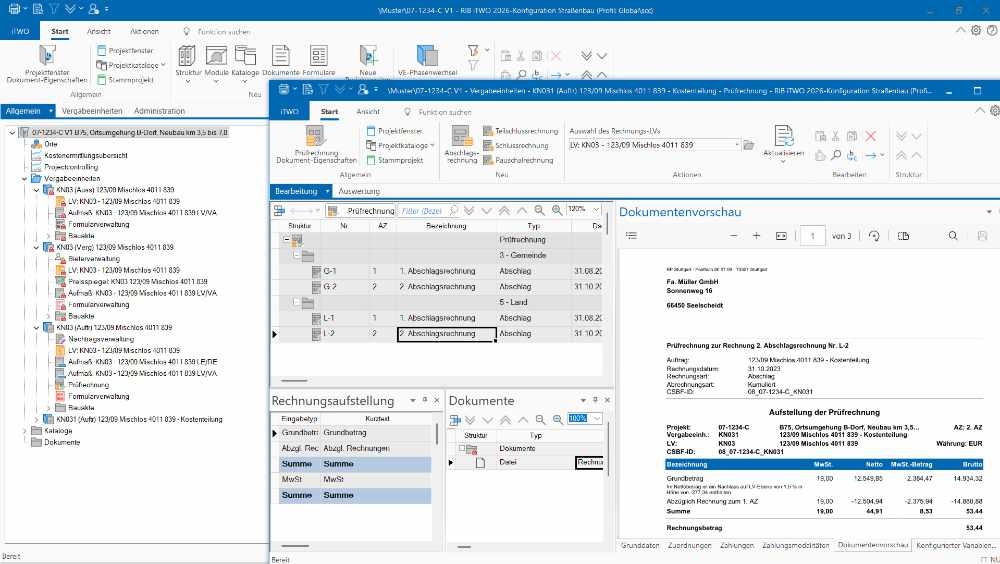
Task: Open Formulare in the back window ribbon
Action: [318, 61]
